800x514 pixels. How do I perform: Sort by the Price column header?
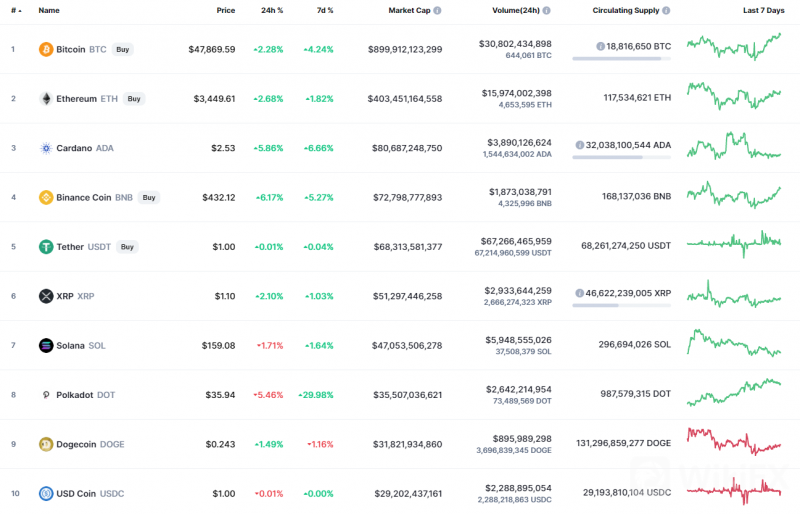225,10
